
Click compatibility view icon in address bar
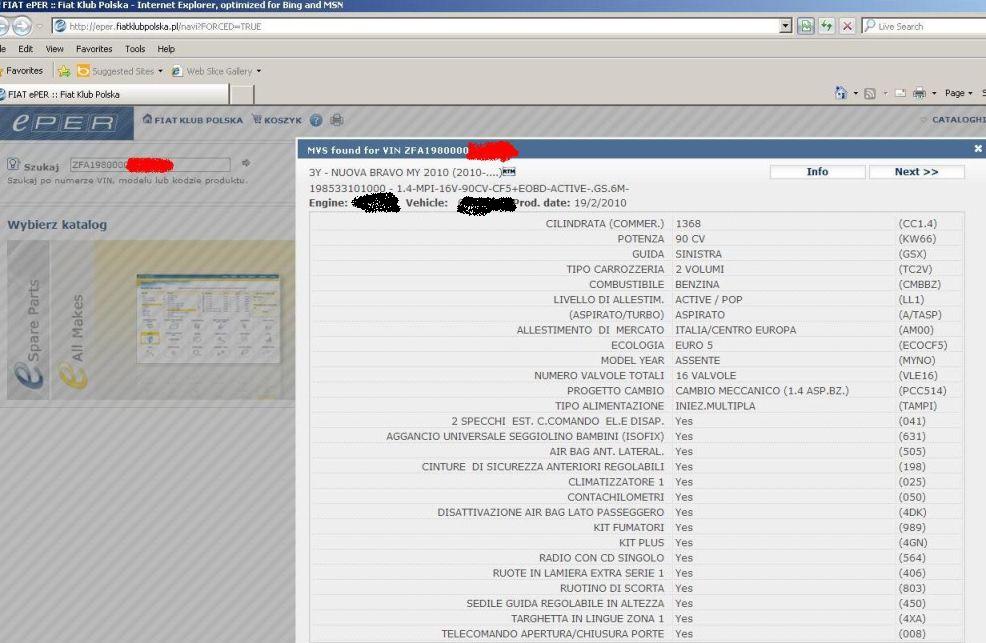pyautogui.click(x=806, y=26)
